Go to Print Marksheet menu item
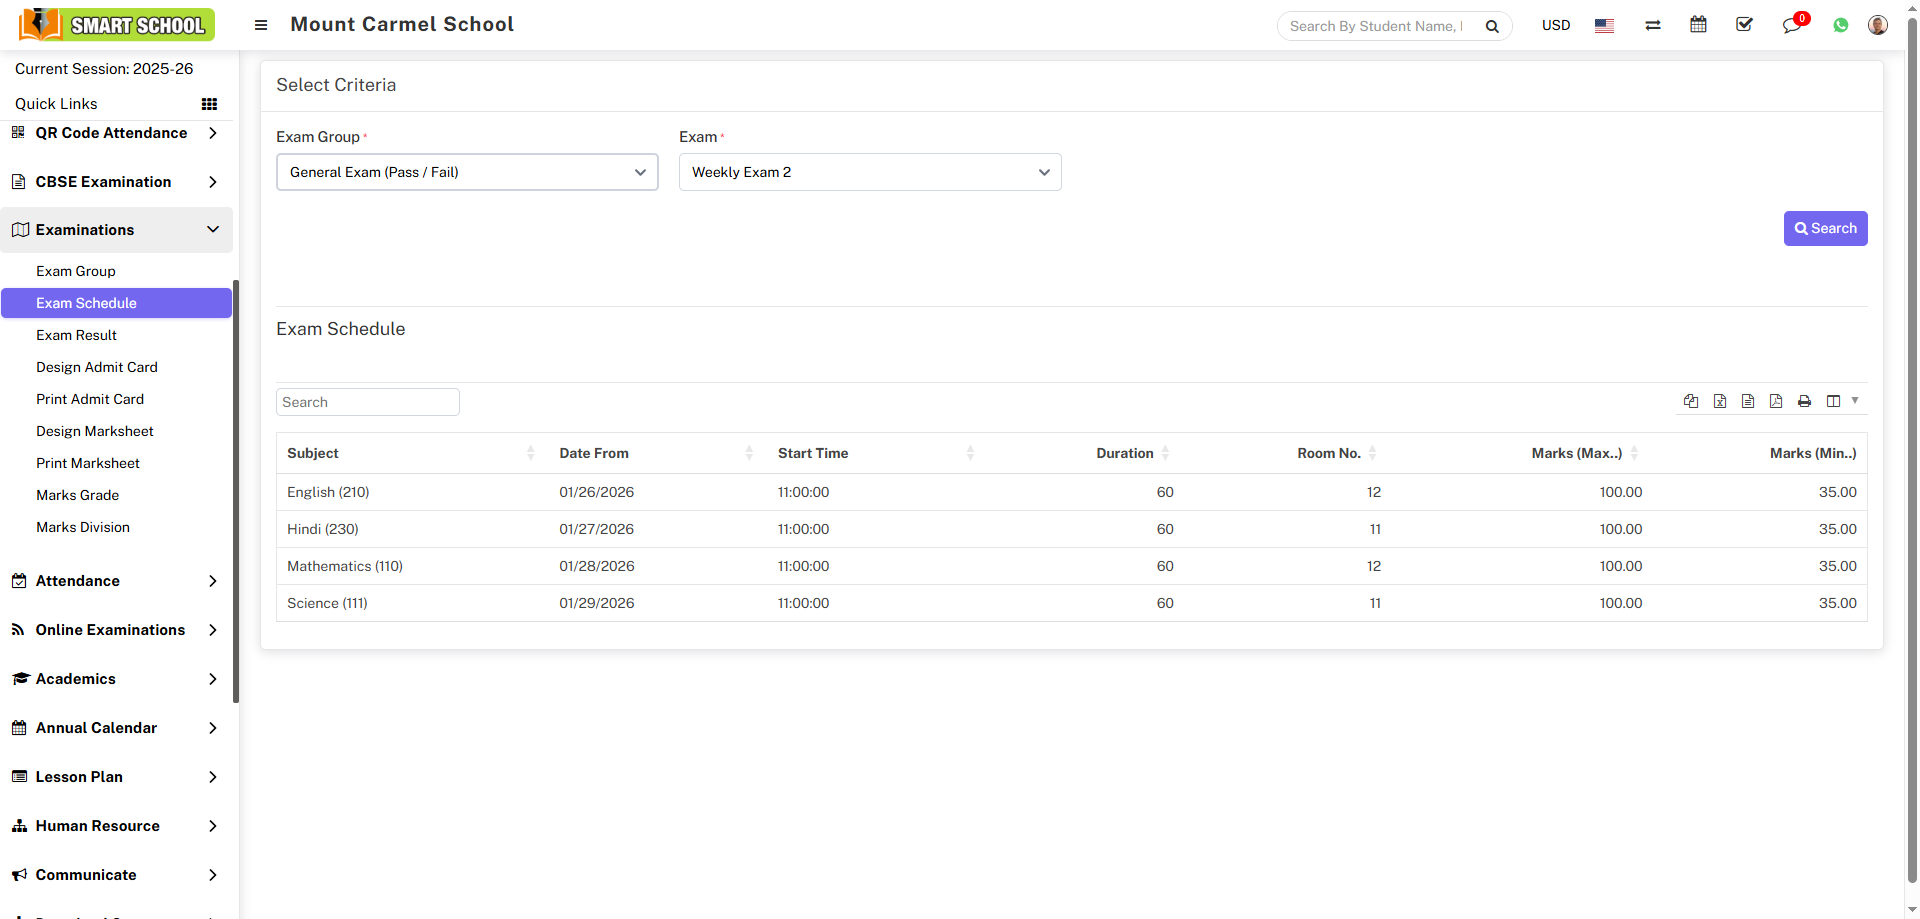Screen dimensions: 1920x919 (x=88, y=463)
